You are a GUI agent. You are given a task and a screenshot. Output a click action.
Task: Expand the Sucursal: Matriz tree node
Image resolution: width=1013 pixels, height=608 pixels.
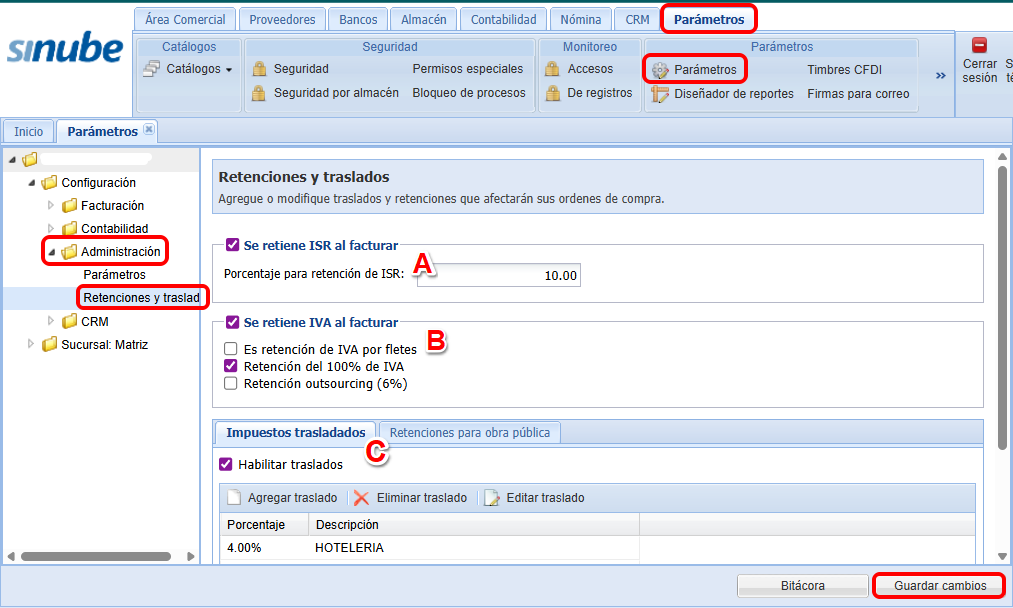32,345
